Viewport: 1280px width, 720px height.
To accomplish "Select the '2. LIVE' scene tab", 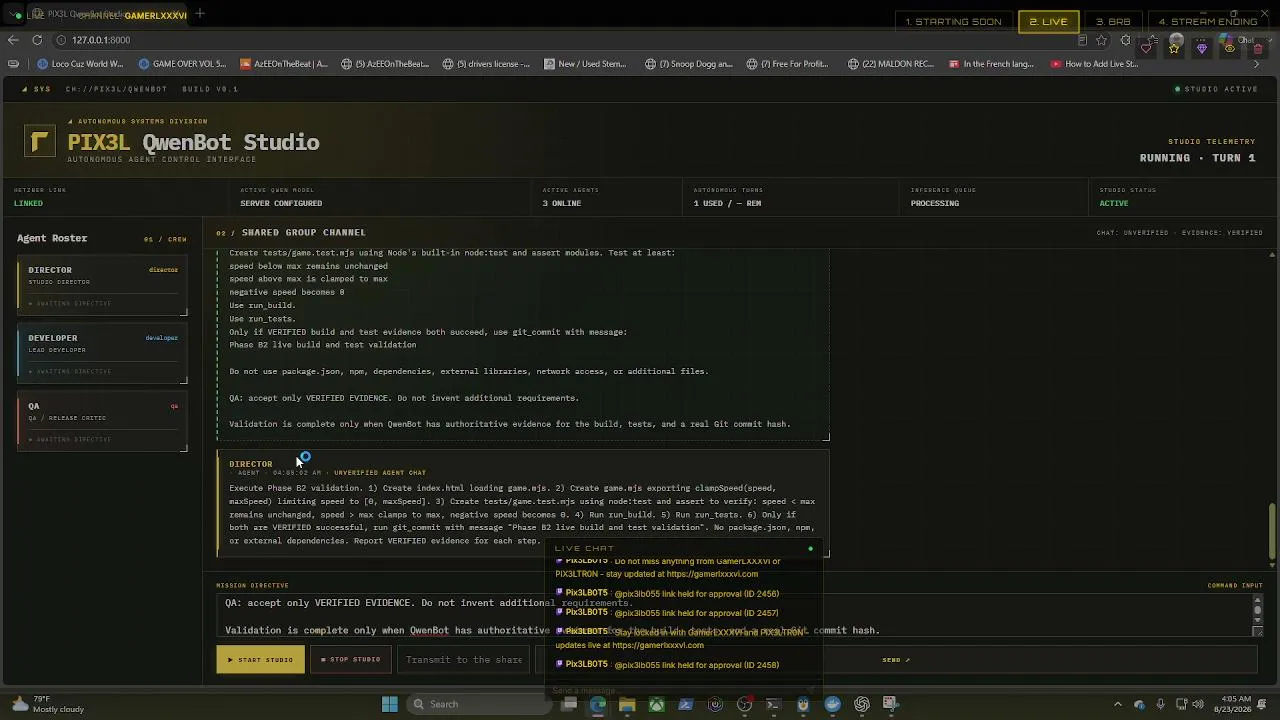I will 1049,21.
